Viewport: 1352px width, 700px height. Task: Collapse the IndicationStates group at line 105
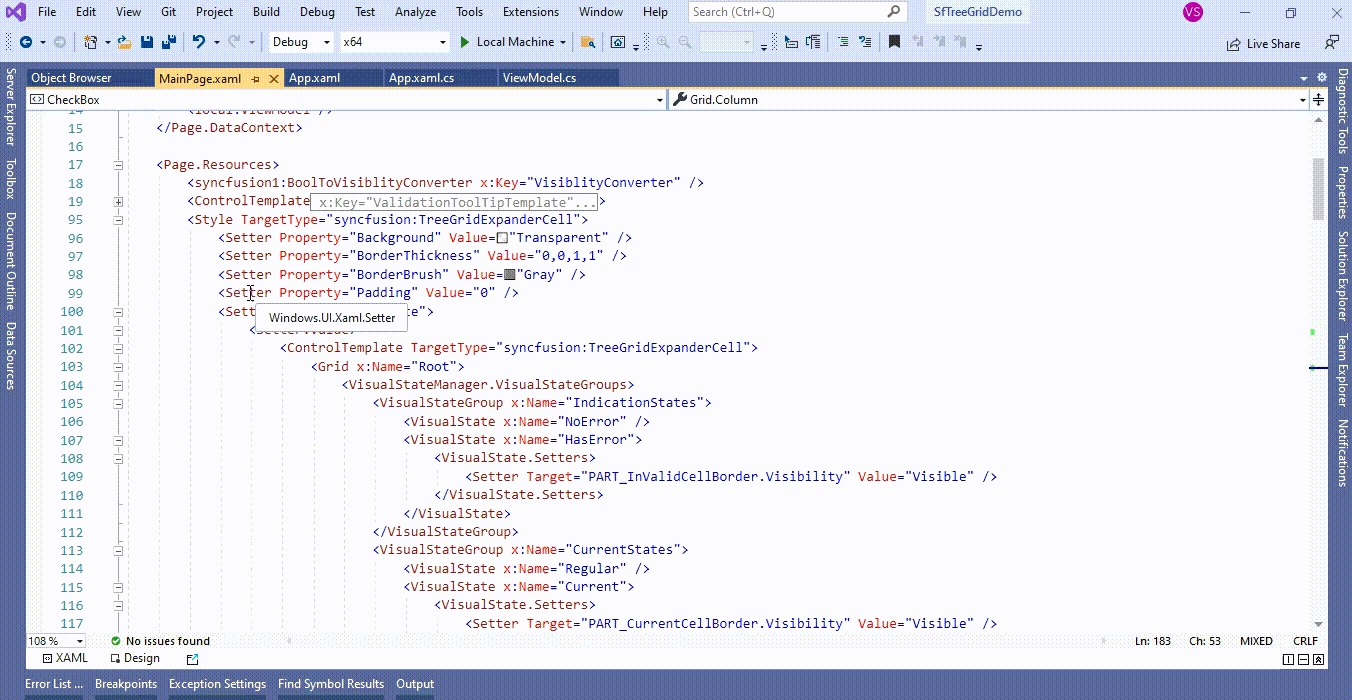[118, 404]
